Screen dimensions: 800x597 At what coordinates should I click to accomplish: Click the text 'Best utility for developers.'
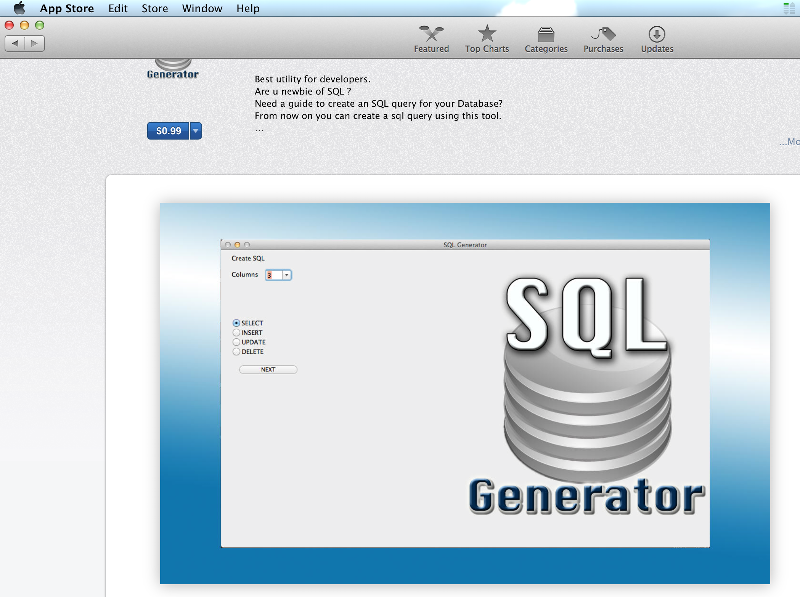(312, 79)
